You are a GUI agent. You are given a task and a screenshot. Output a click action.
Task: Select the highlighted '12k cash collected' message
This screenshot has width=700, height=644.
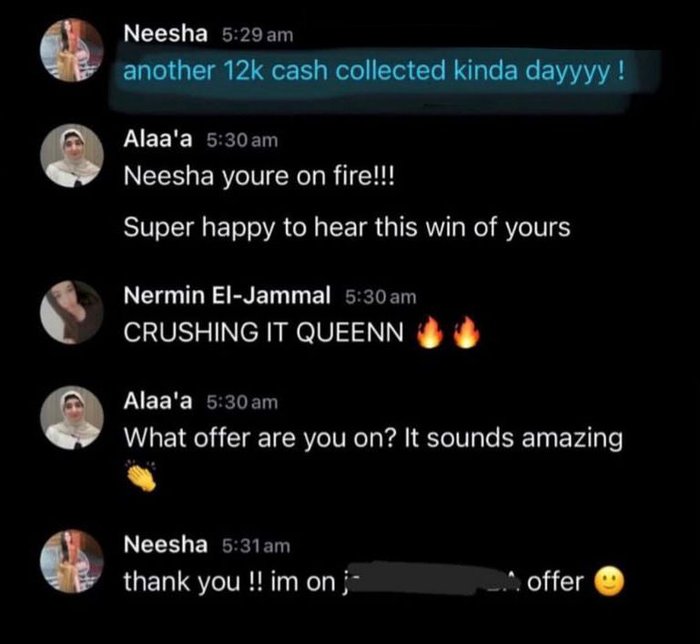pyautogui.click(x=374, y=71)
